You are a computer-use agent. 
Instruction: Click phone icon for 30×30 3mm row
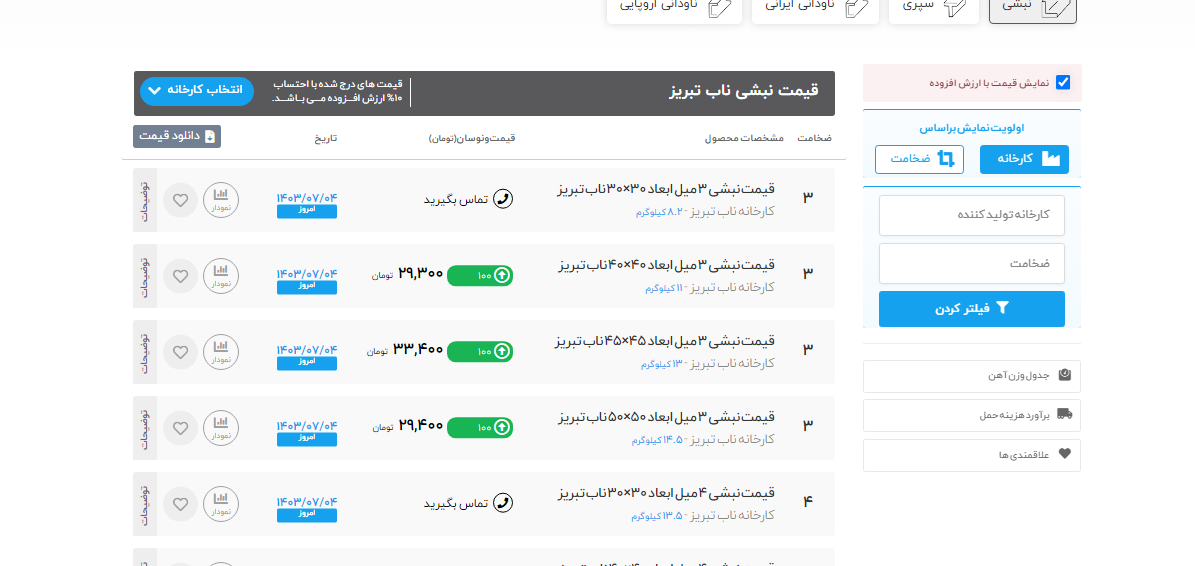pyautogui.click(x=503, y=199)
